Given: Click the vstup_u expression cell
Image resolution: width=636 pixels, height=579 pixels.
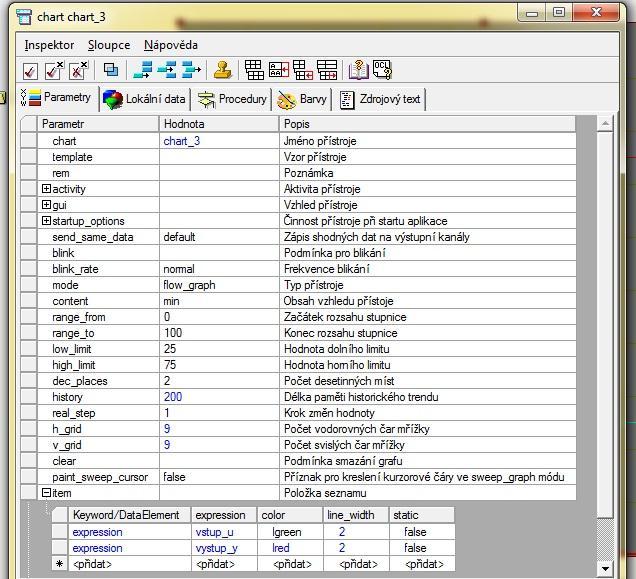Looking at the screenshot, I should click(x=224, y=532).
